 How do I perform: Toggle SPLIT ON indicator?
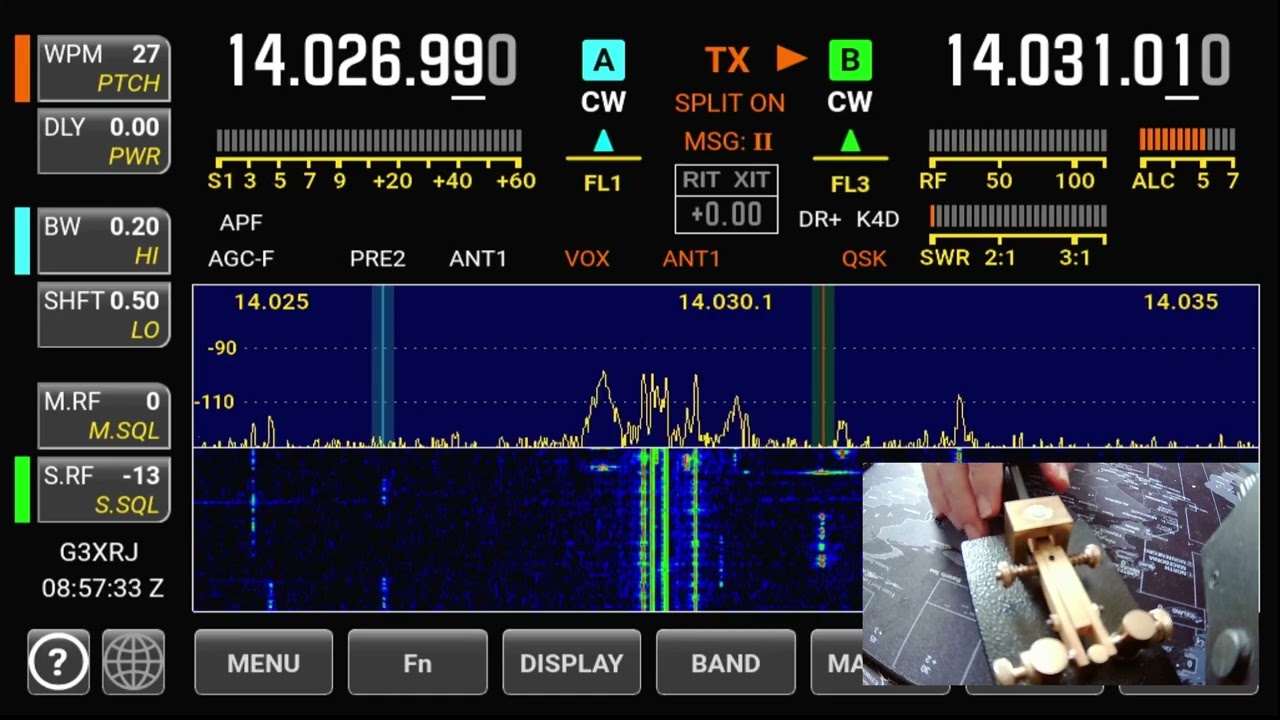(x=729, y=103)
